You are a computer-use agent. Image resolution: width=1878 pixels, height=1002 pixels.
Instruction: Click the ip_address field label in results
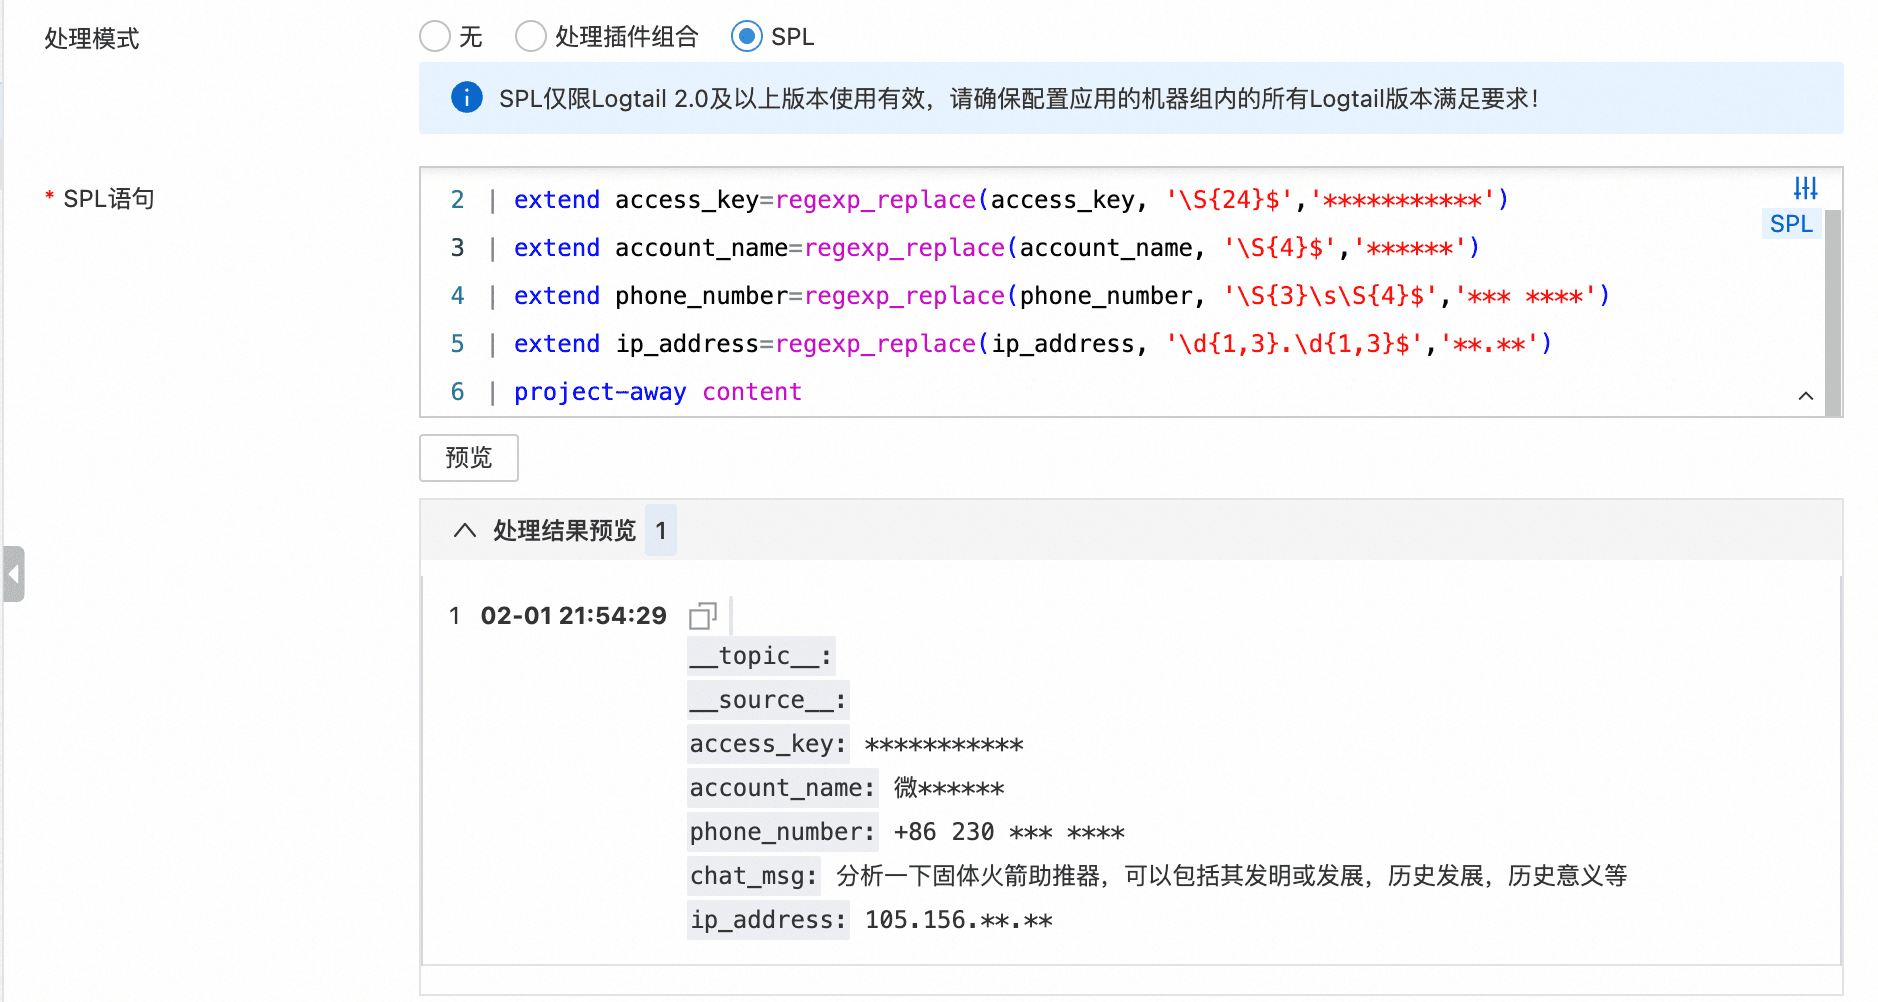point(767,920)
